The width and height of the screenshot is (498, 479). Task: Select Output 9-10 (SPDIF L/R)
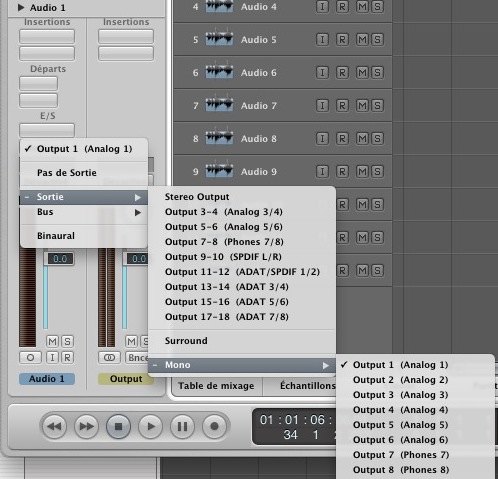point(242,257)
